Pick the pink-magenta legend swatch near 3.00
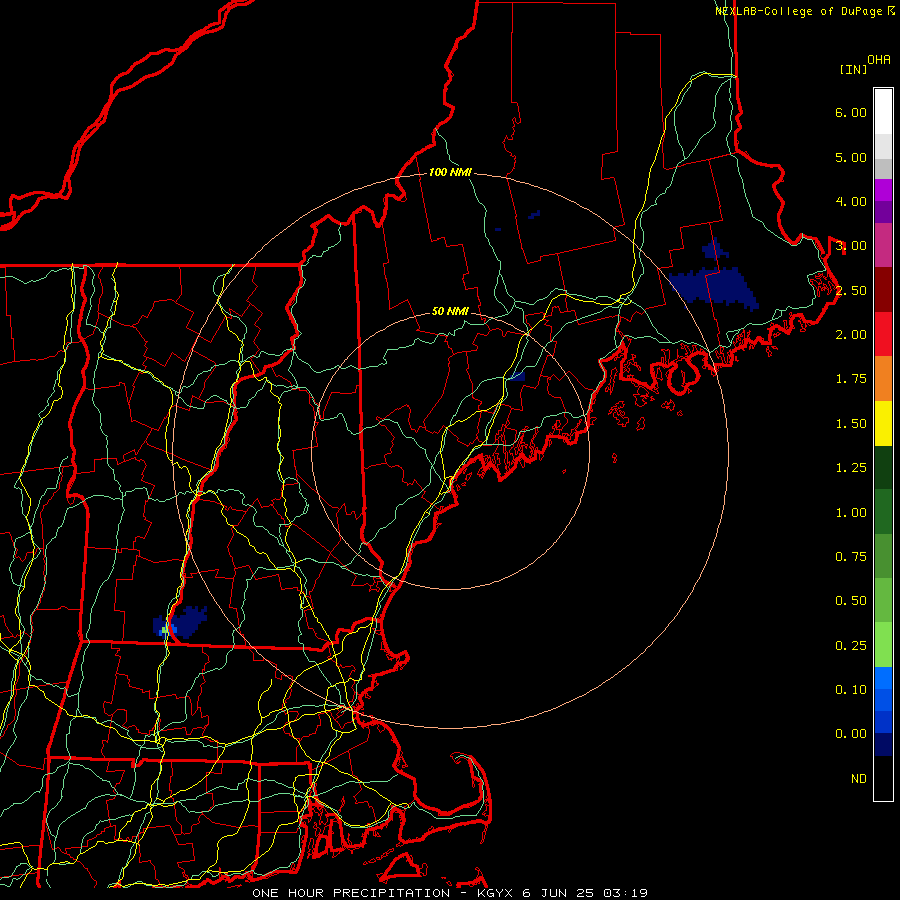The width and height of the screenshot is (900, 900). click(x=883, y=245)
